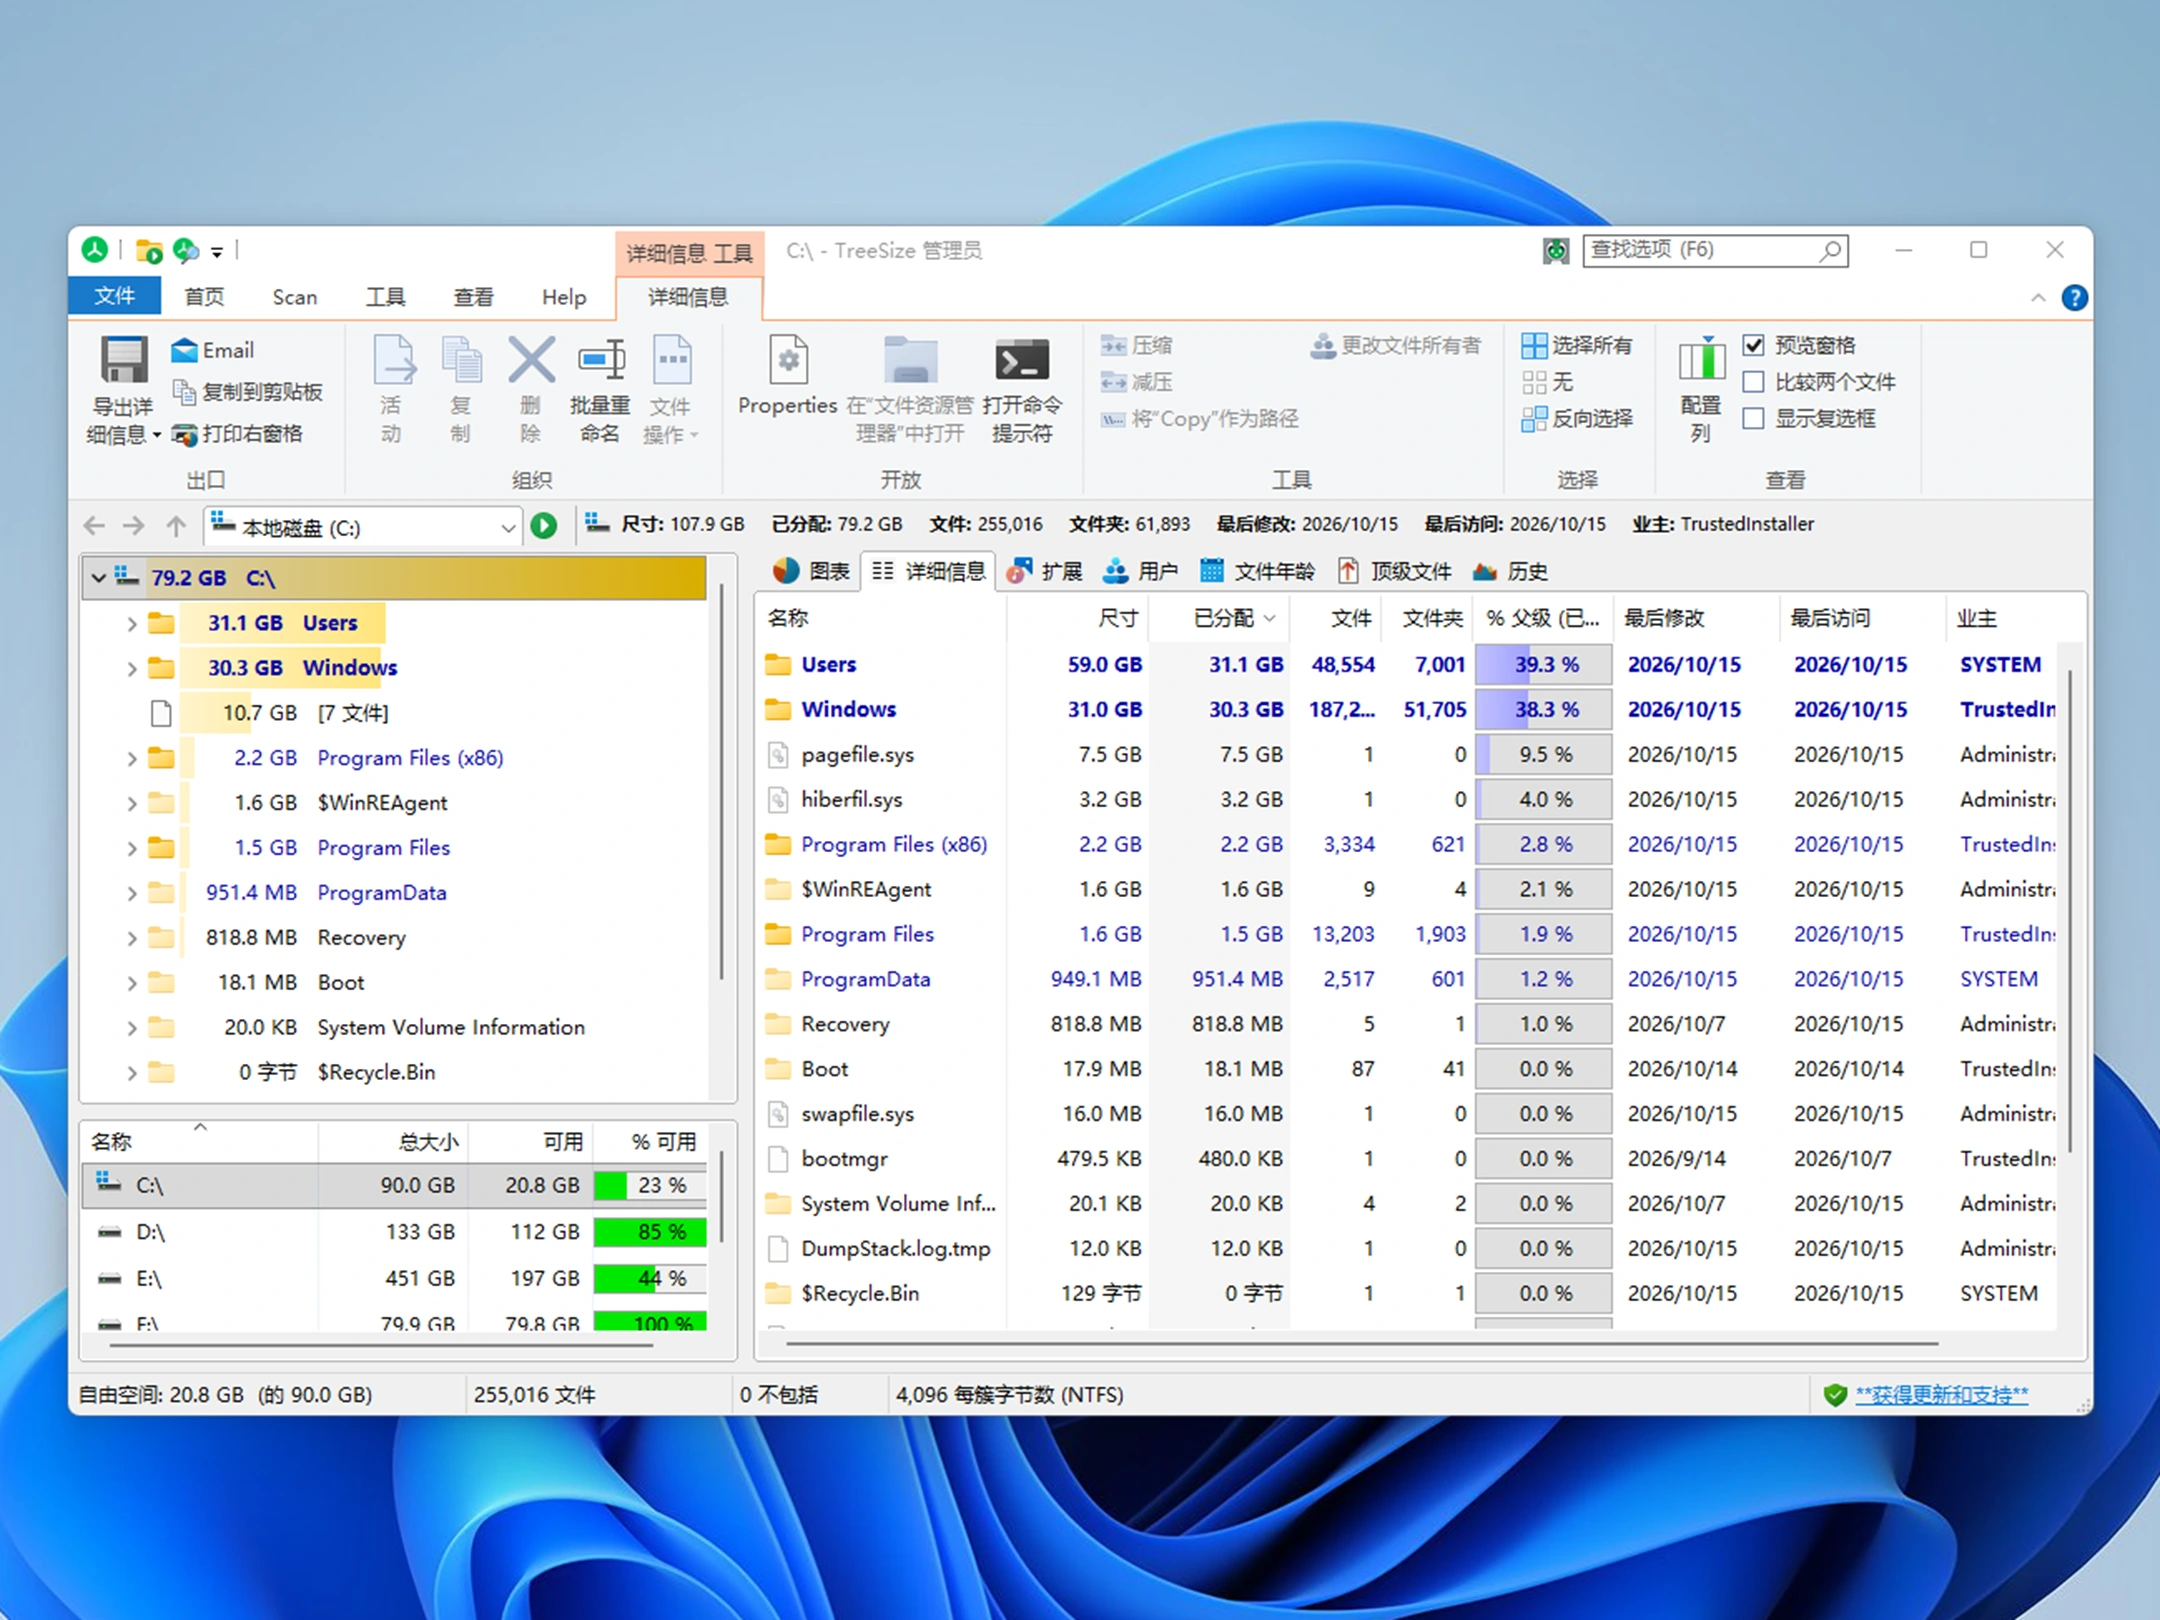2160x1620 pixels.
Task: Uncheck the Preview pane (预览窗格) checkbox
Action: tap(1753, 346)
